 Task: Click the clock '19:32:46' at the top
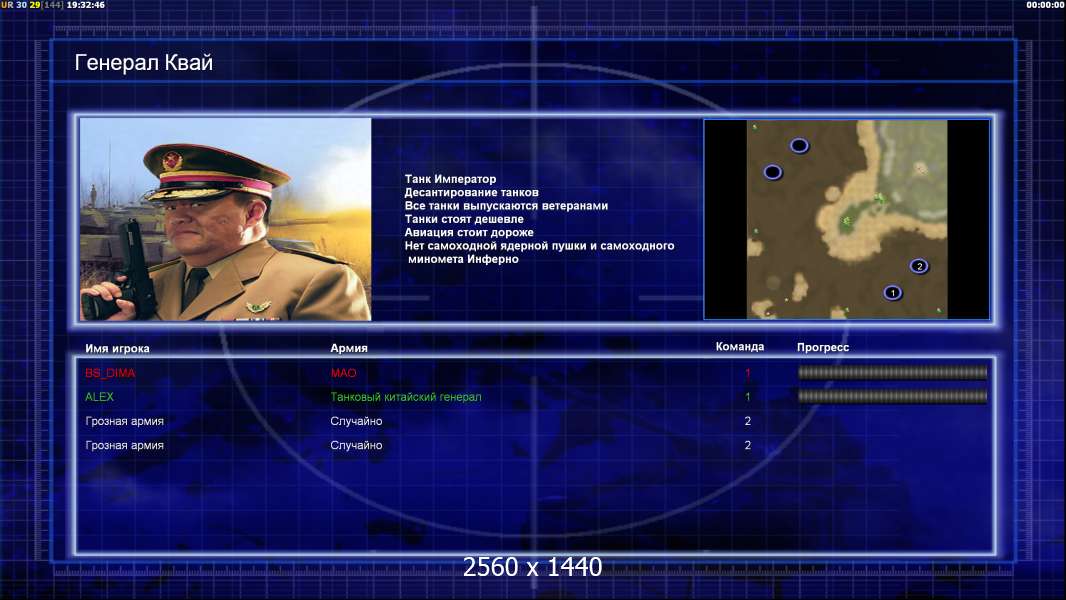tap(86, 5)
